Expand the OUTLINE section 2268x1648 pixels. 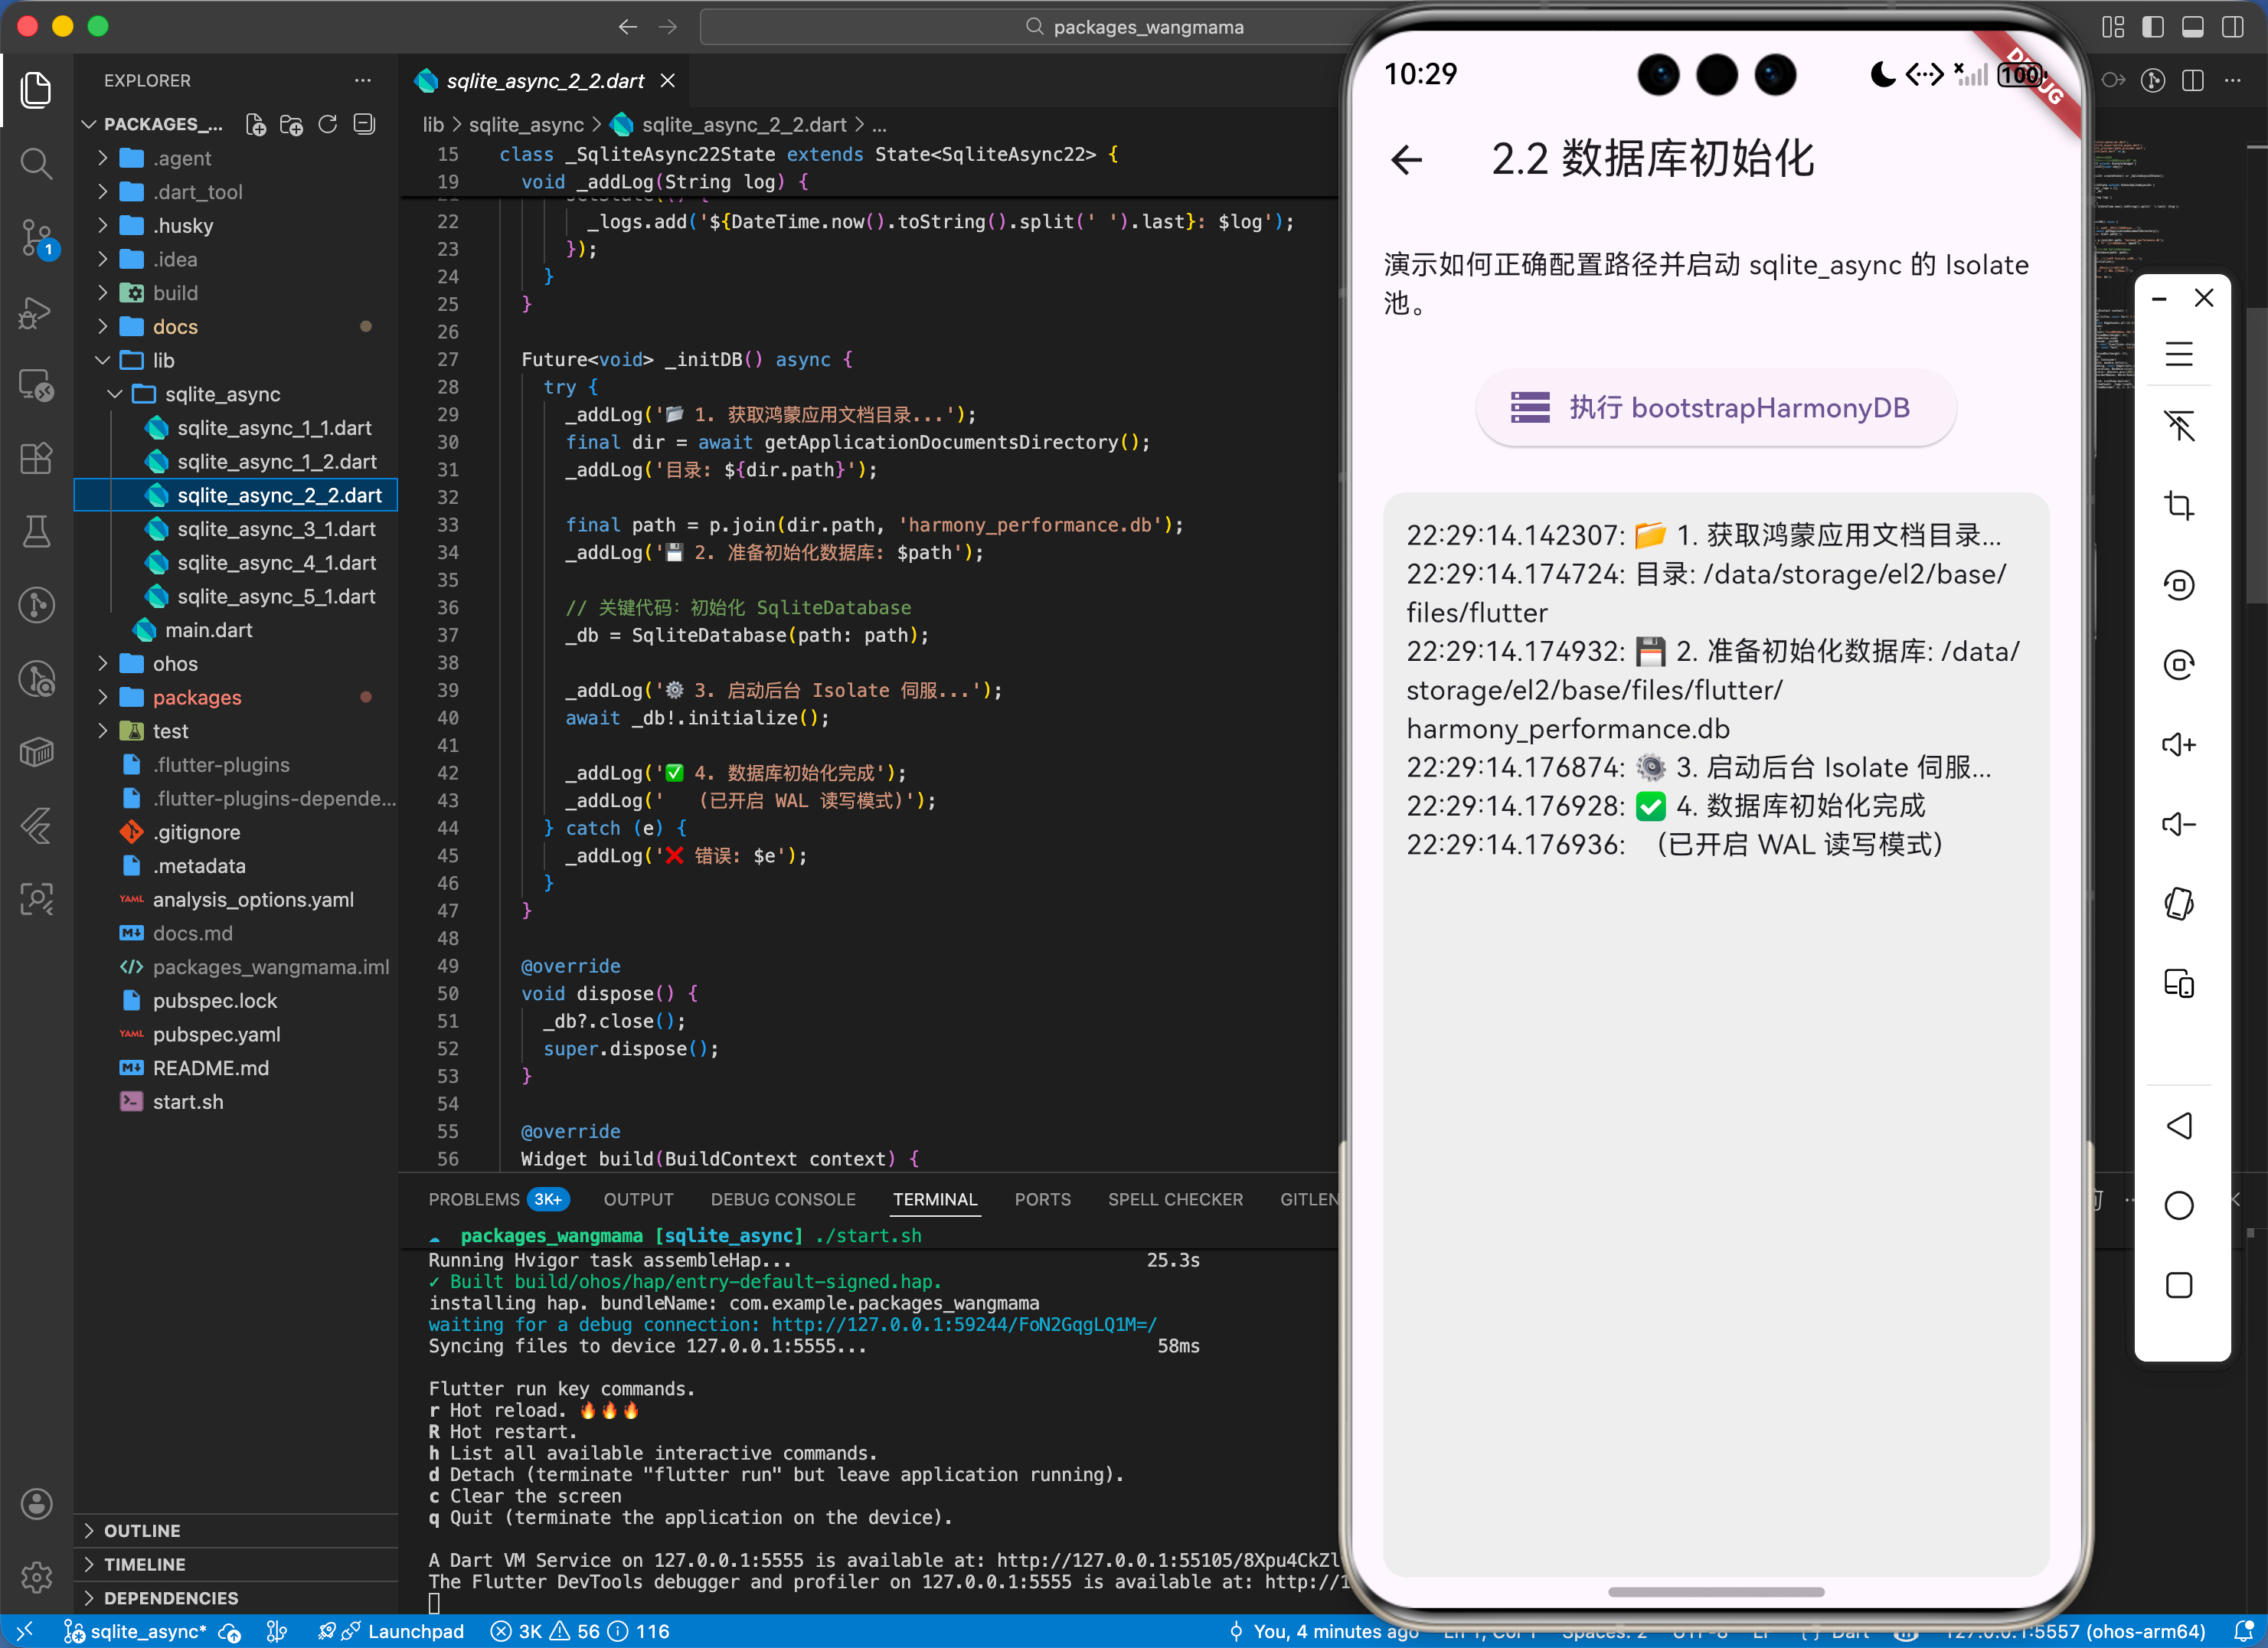pos(142,1531)
